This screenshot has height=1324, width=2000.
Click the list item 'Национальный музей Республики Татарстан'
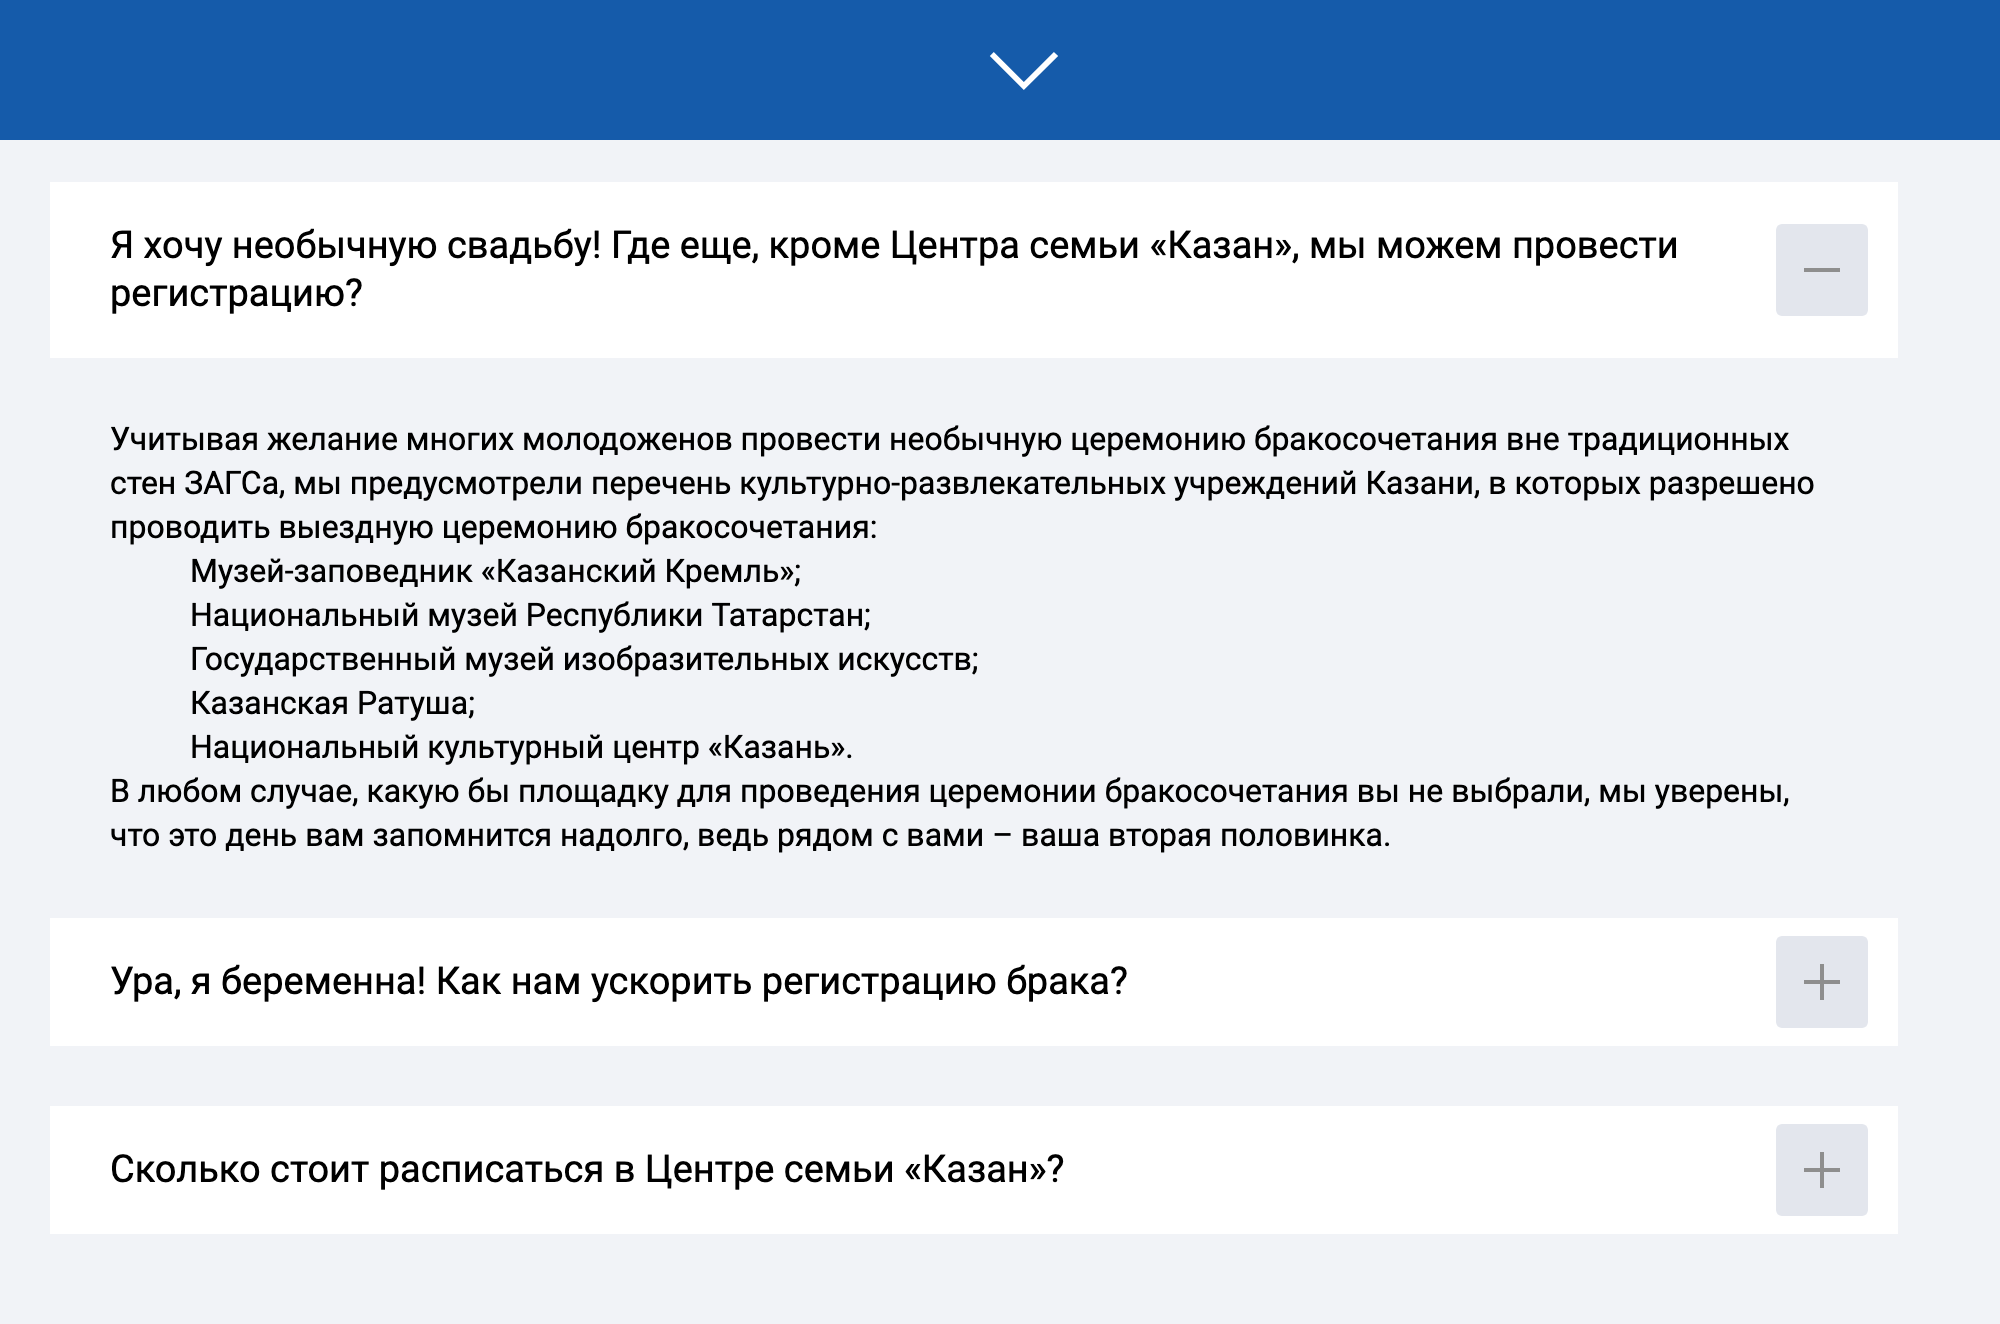coord(531,615)
